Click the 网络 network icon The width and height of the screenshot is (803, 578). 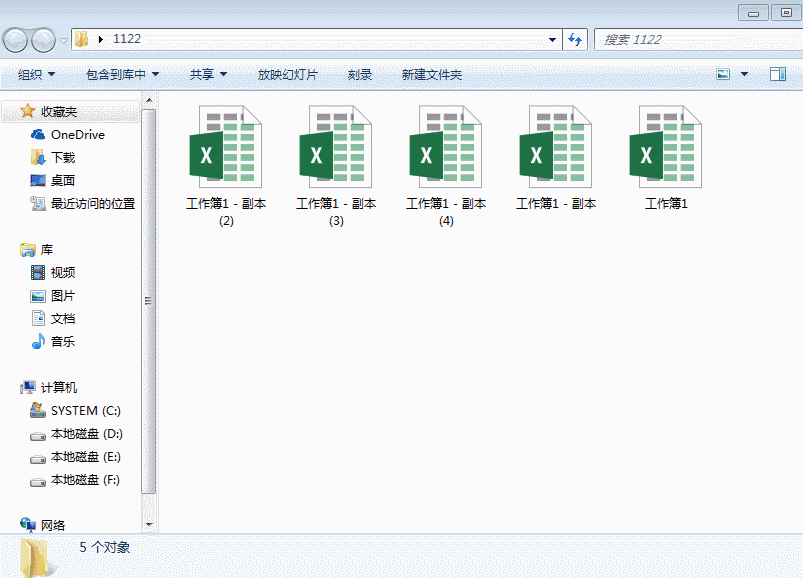tap(28, 524)
